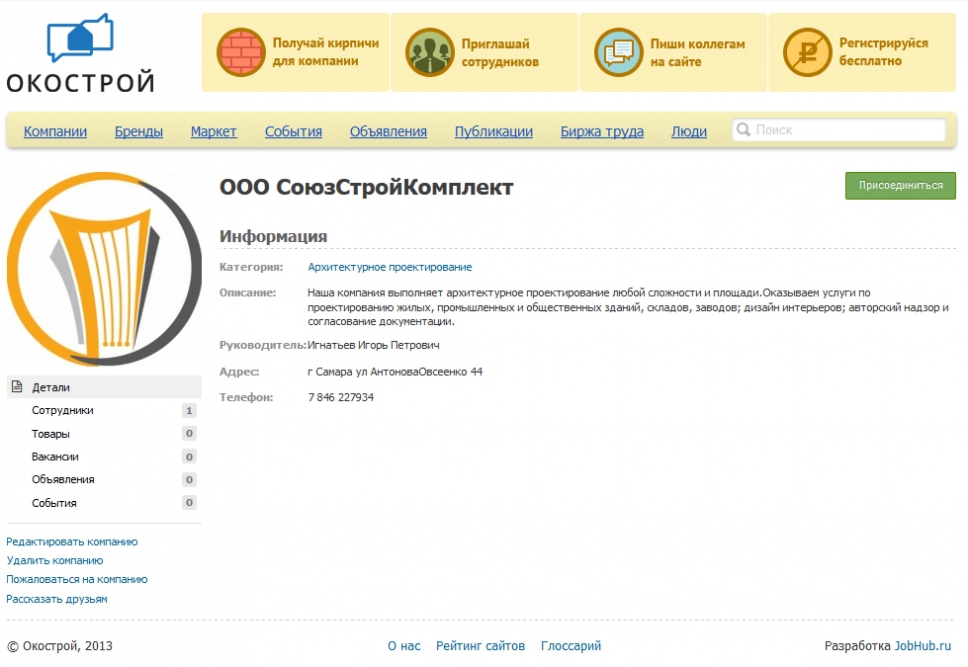Screen dimensions: 968x667
Task: Open События in the company sidebar
Action: (x=54, y=503)
